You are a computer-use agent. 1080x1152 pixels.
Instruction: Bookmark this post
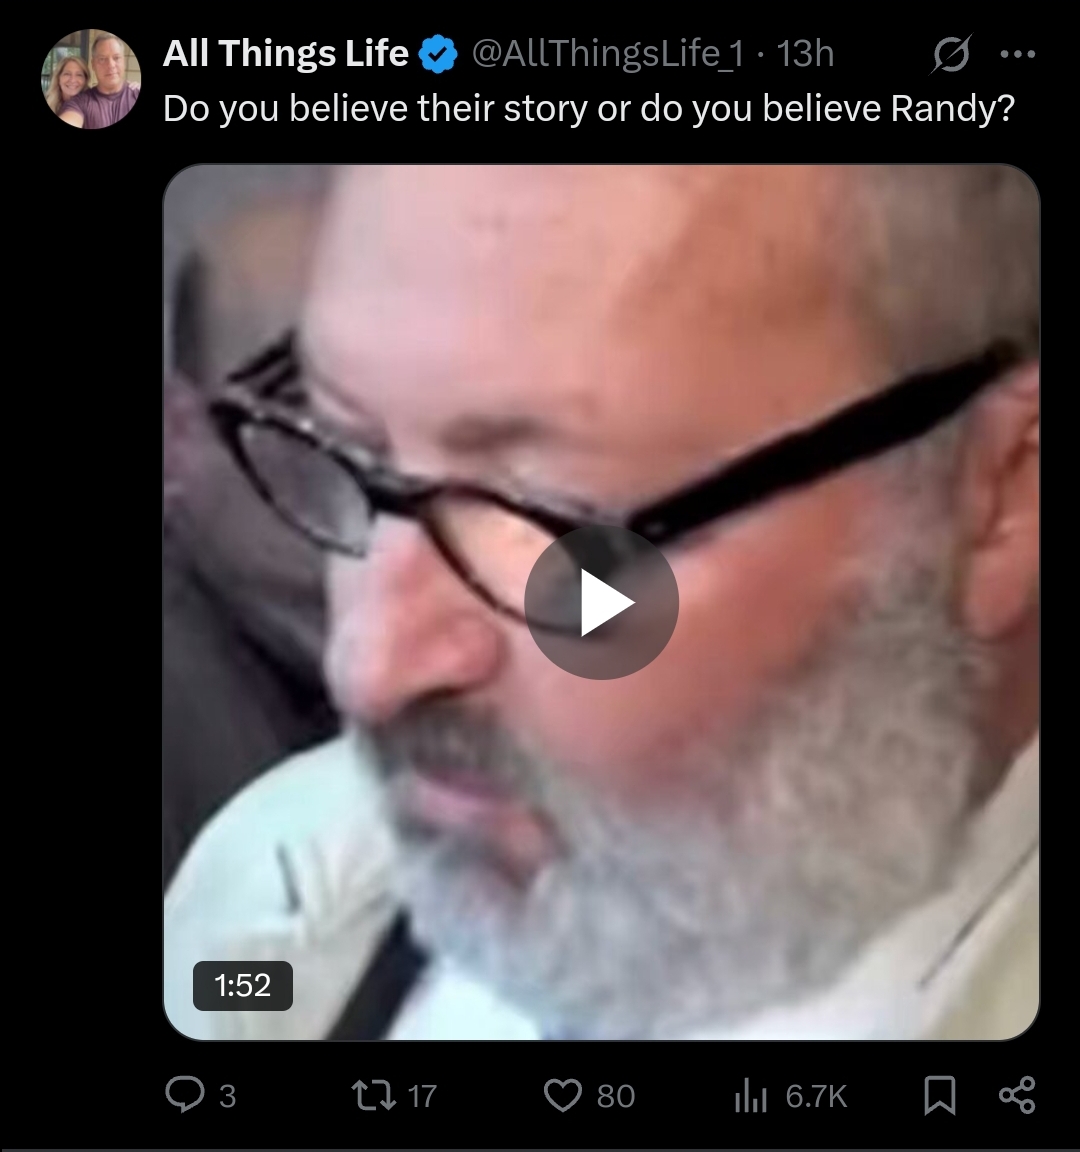coord(940,1095)
